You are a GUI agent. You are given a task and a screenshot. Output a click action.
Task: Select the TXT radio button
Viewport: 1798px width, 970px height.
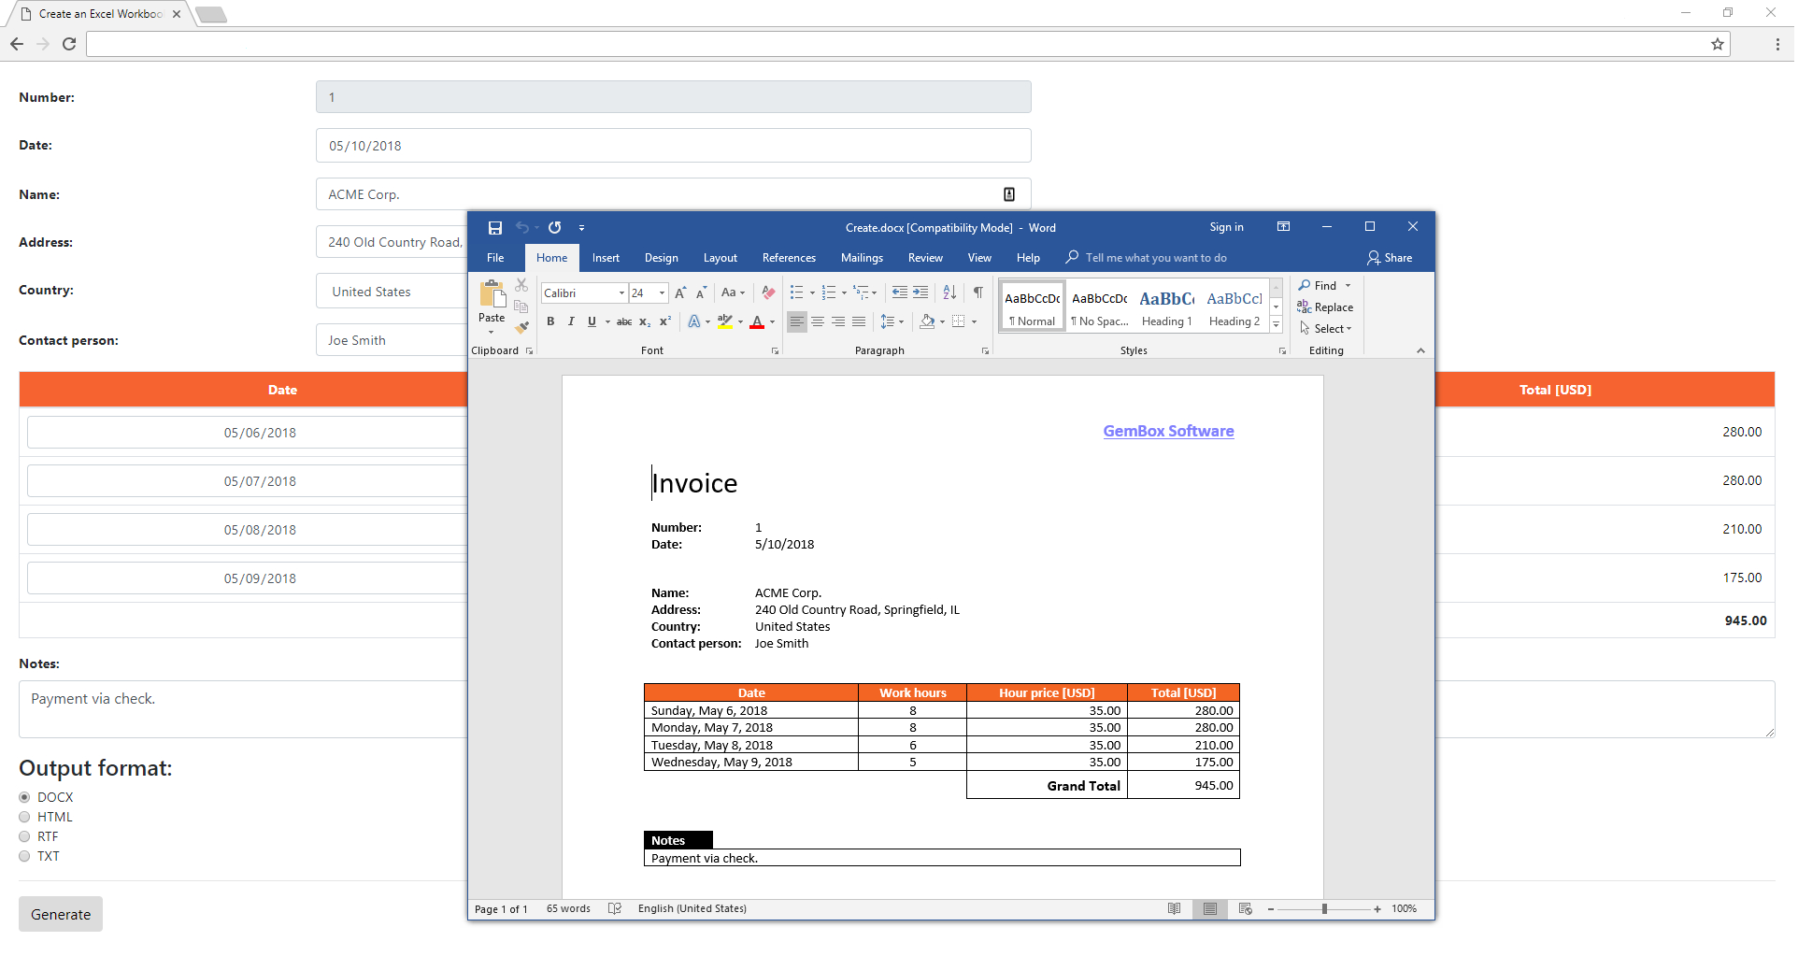[24, 856]
